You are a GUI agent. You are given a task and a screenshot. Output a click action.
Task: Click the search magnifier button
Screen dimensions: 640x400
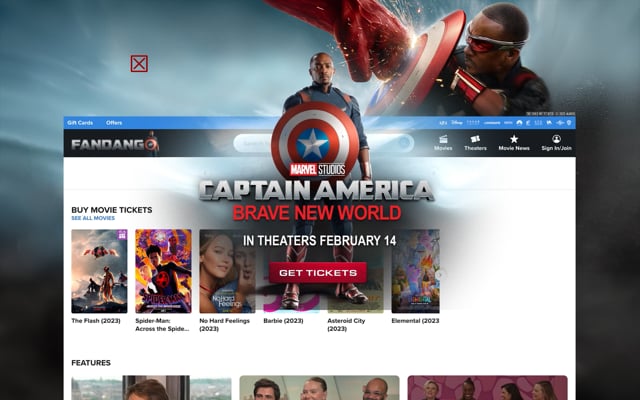point(404,143)
